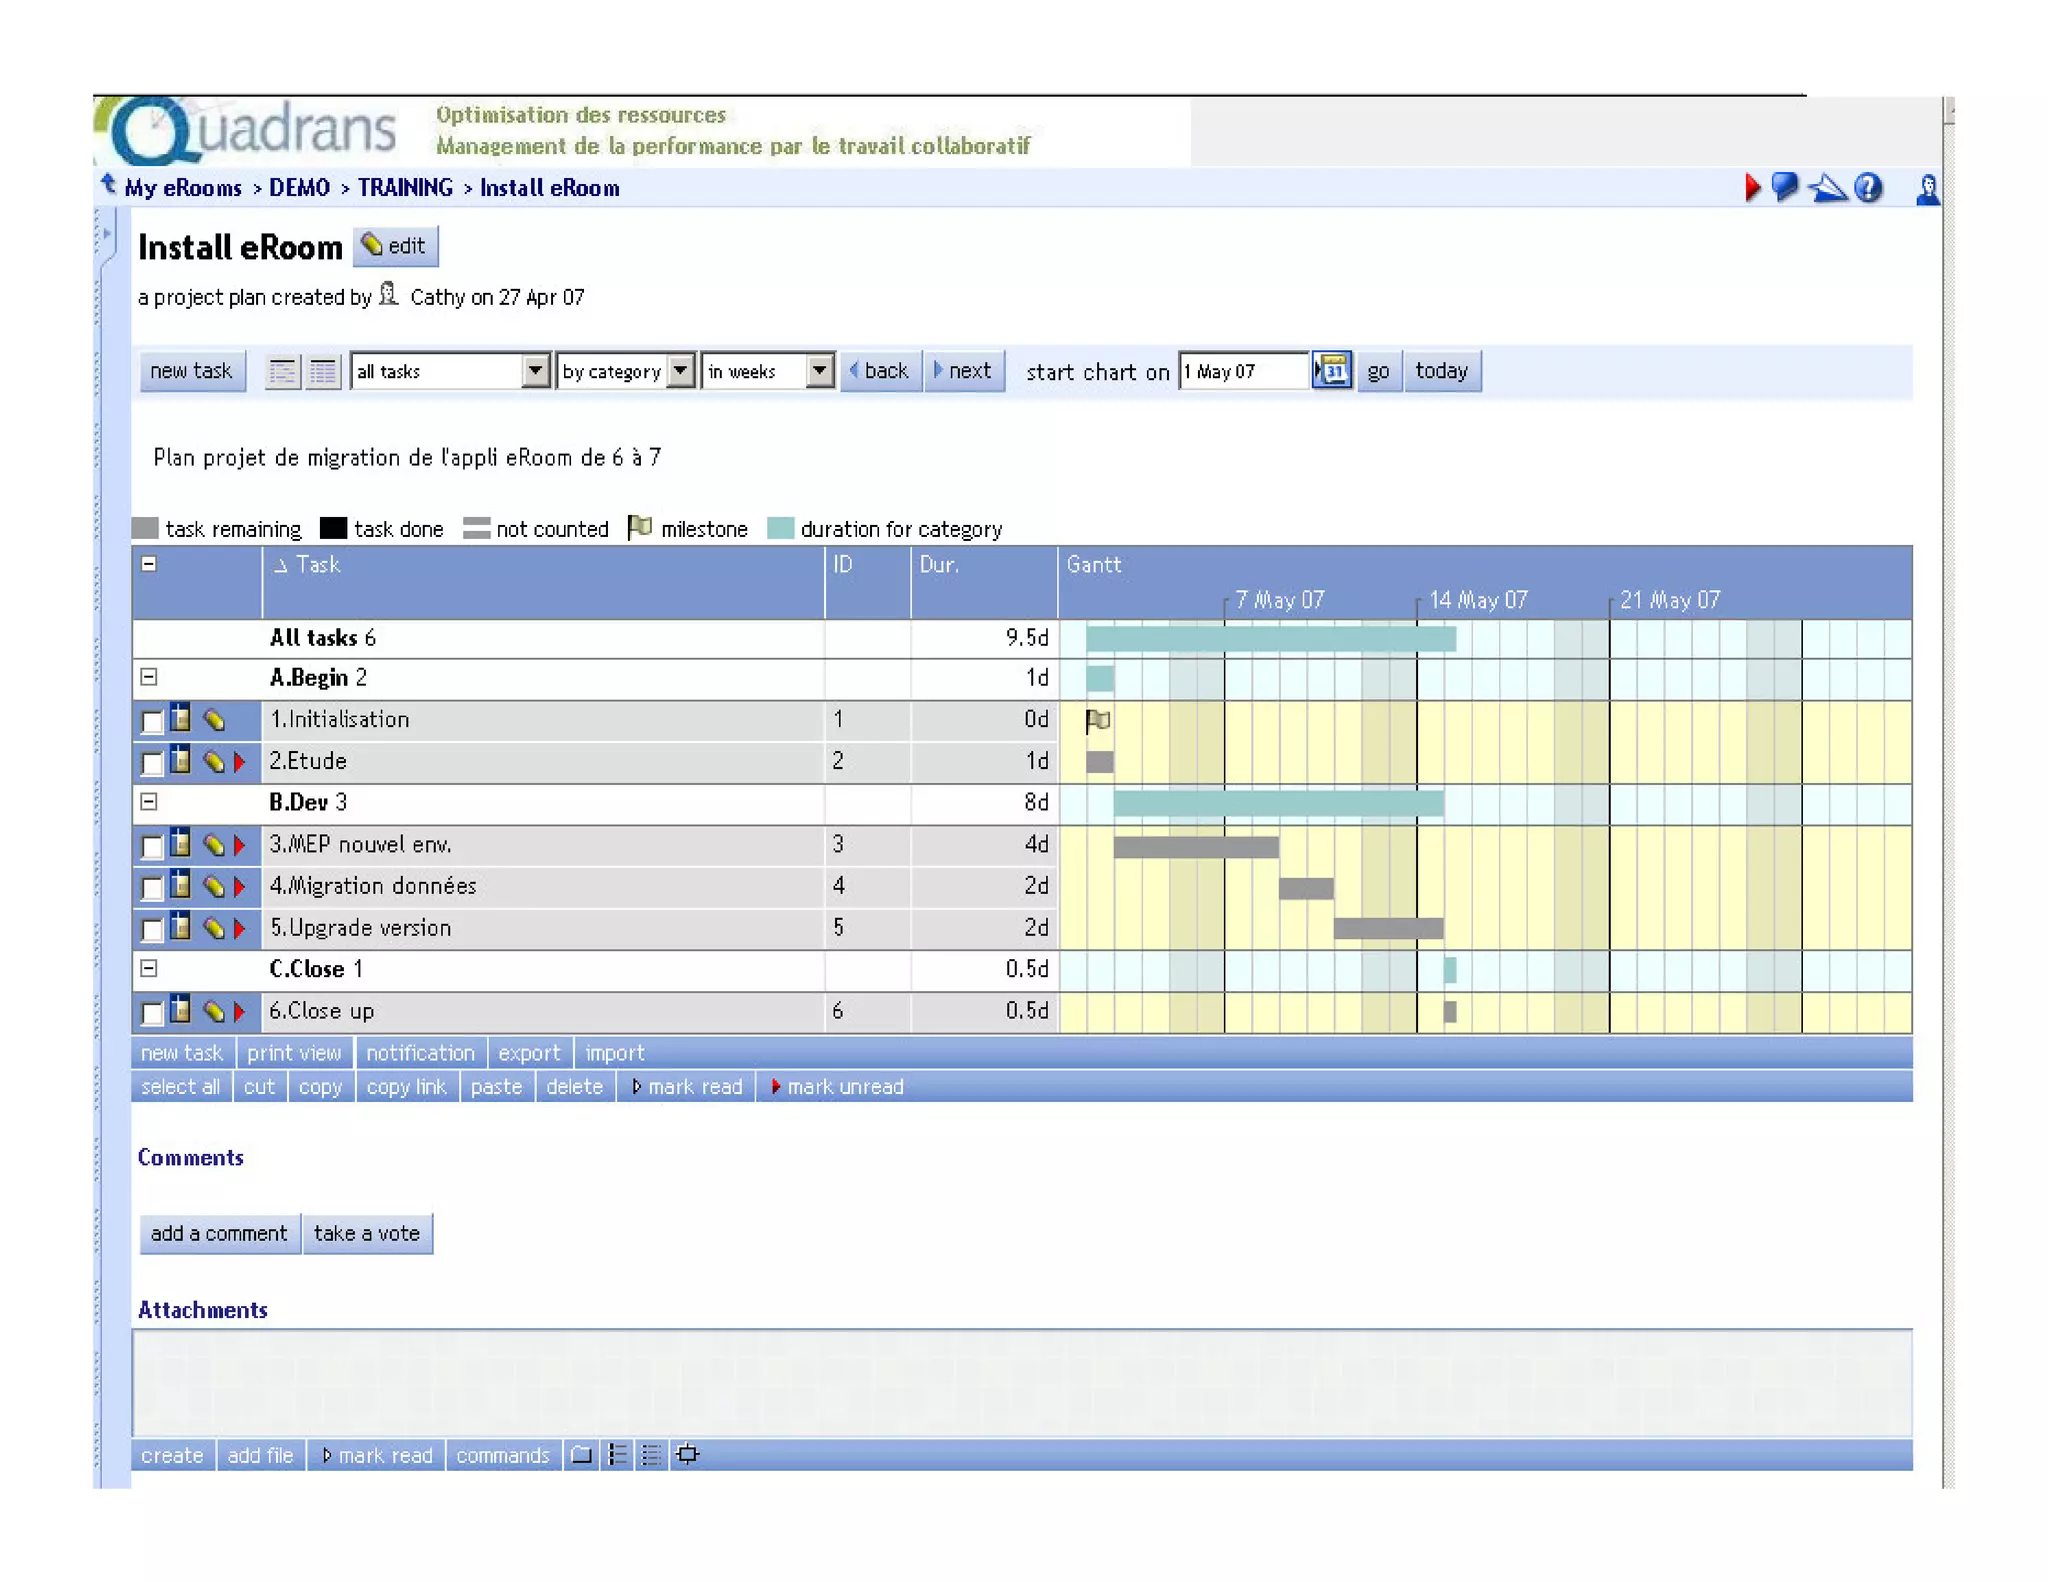Screen dimensions: 2048x1582
Task: Click red unread flag on 4.Migration données
Action: point(240,887)
